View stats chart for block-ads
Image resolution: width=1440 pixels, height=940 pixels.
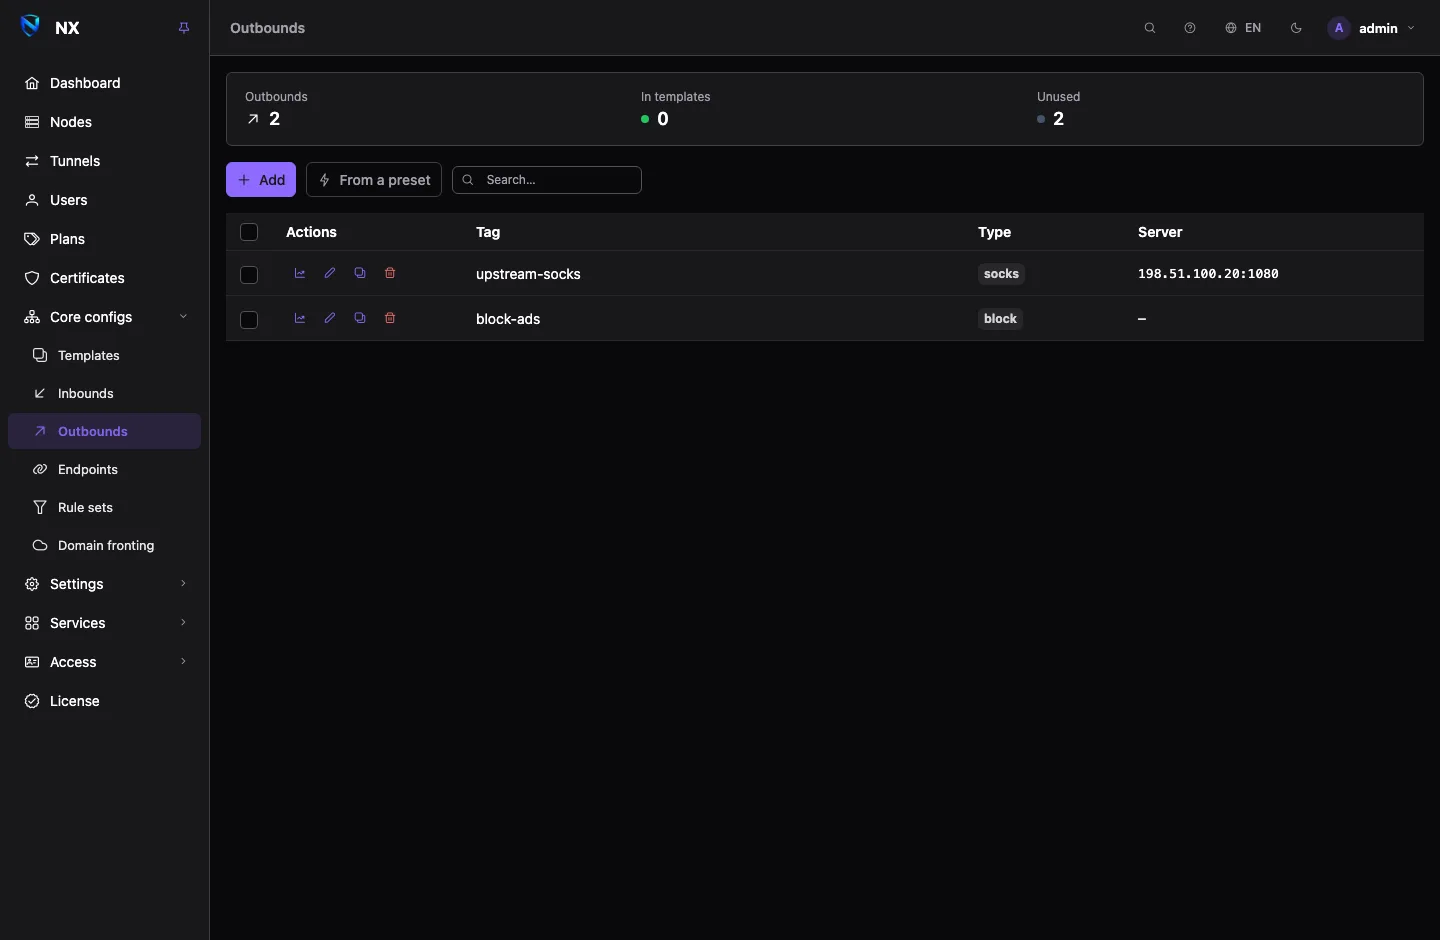pos(300,318)
